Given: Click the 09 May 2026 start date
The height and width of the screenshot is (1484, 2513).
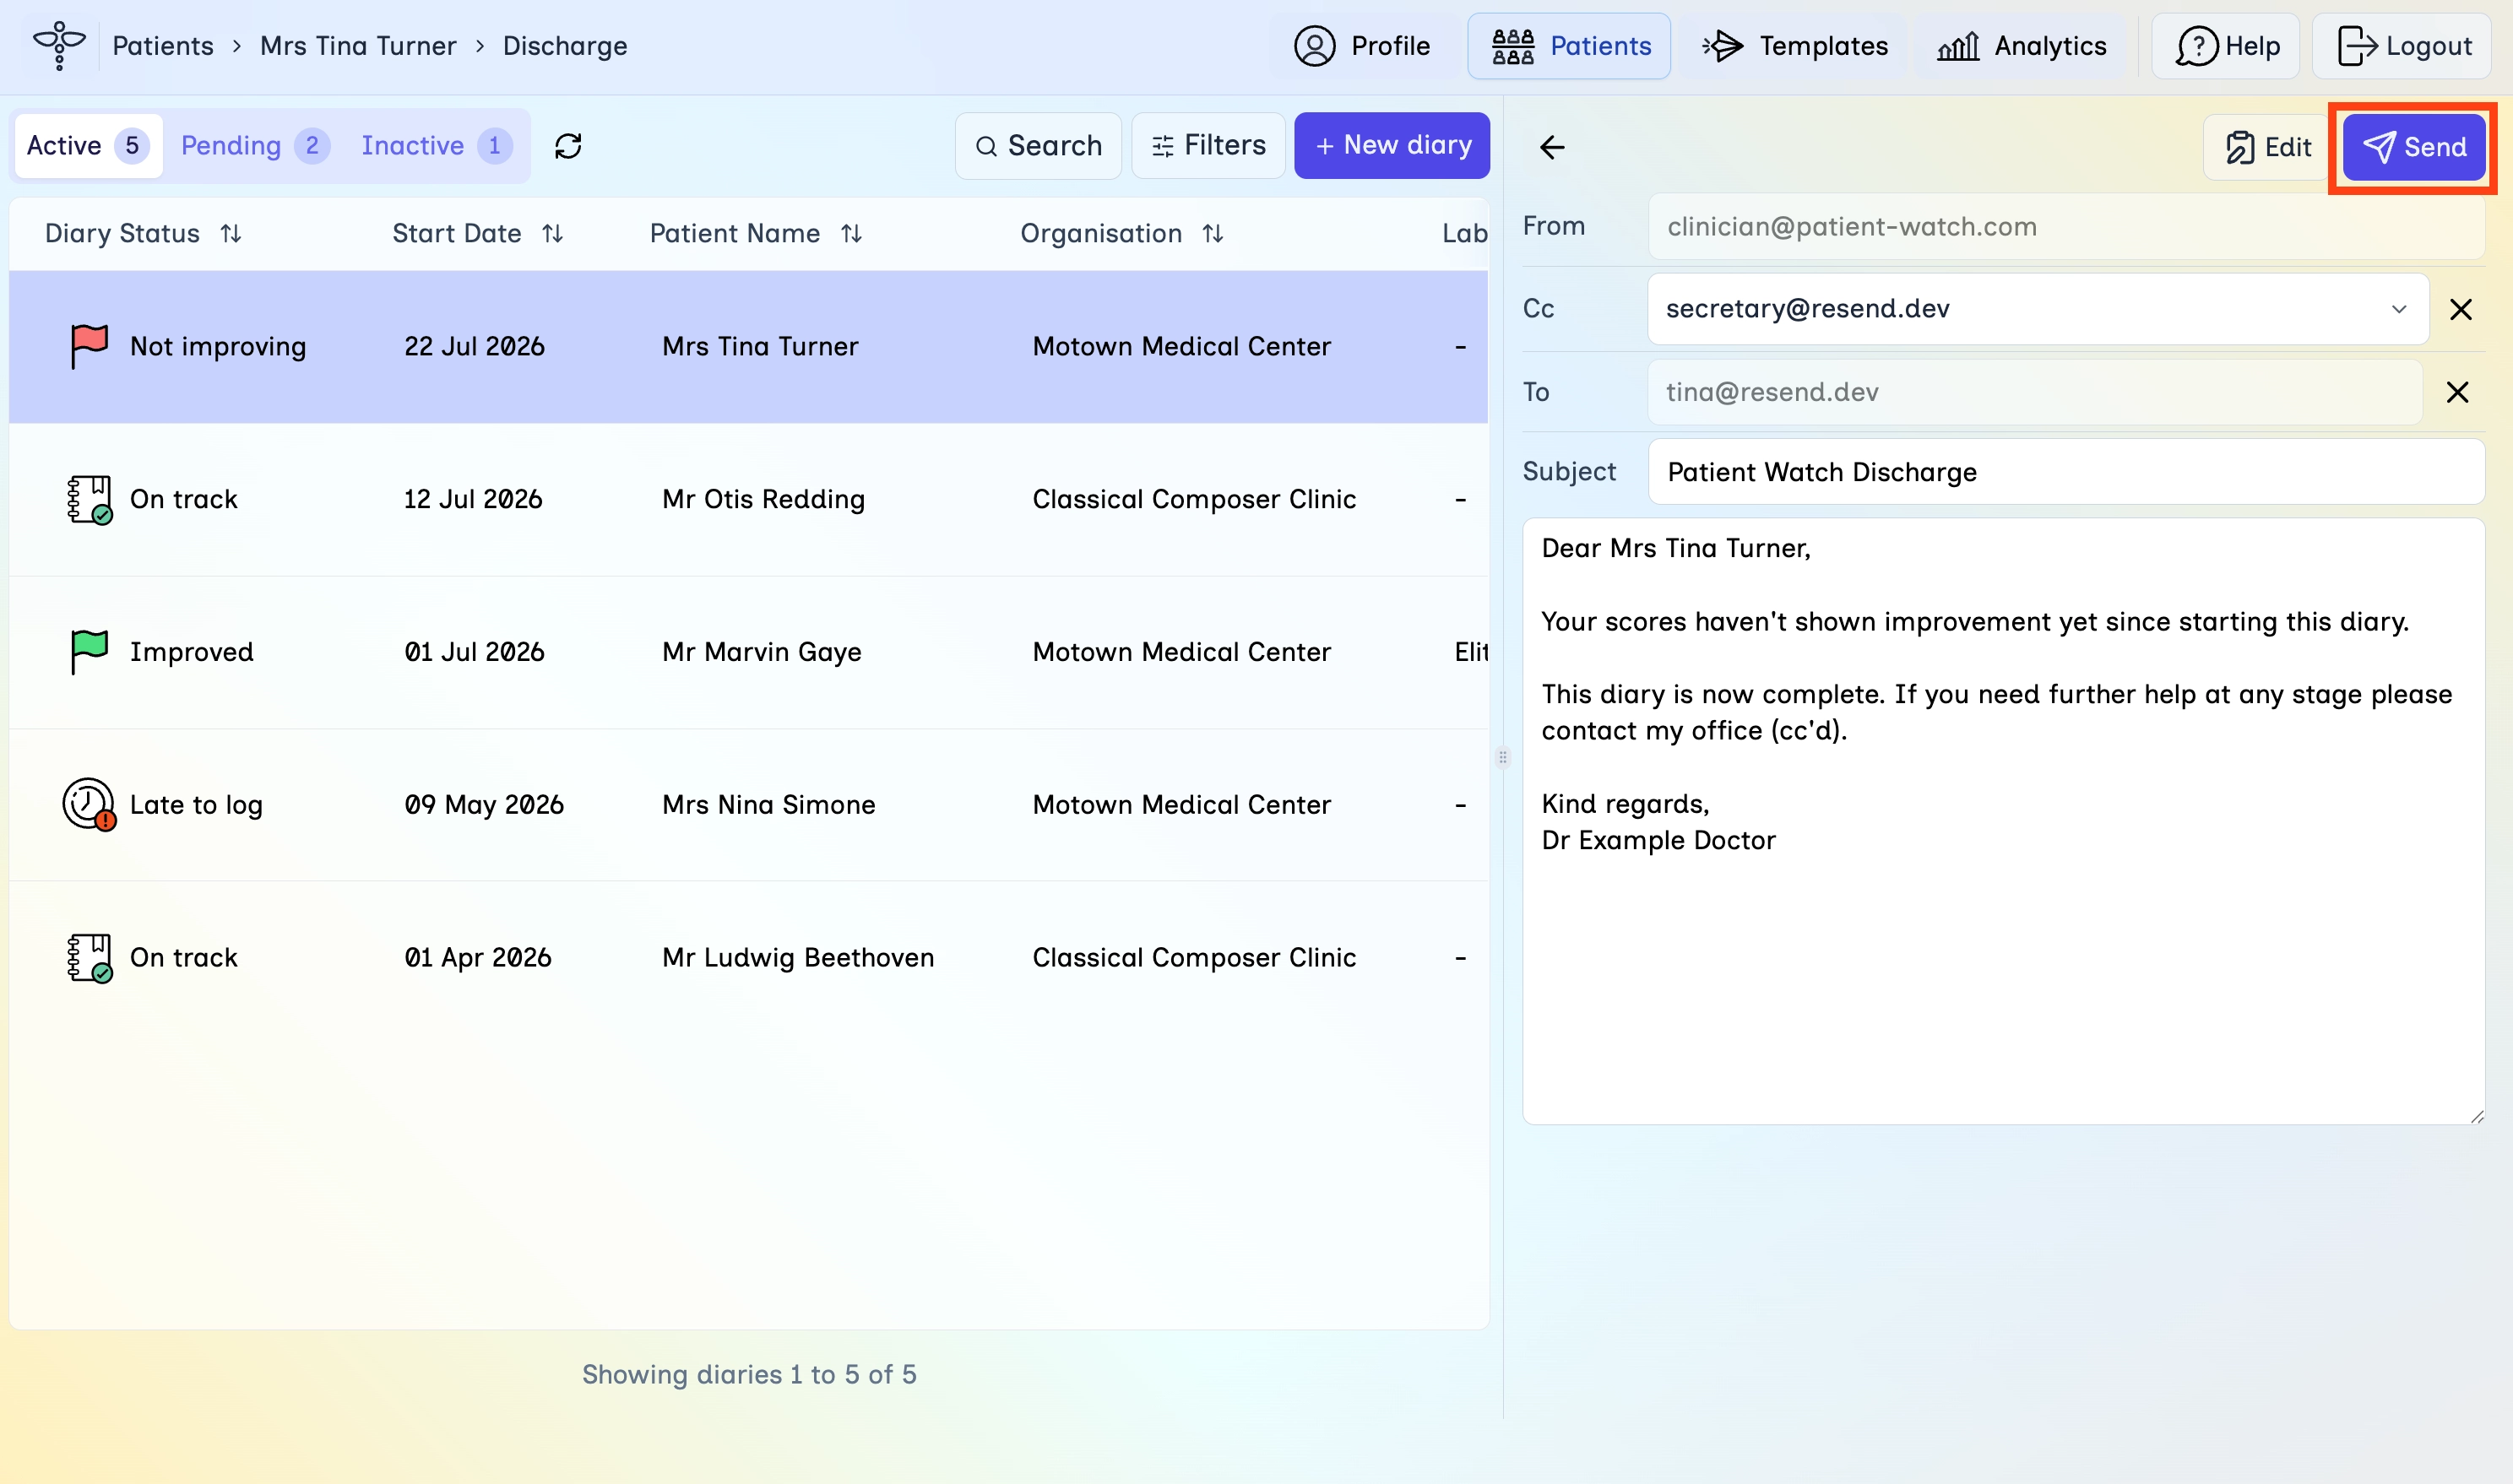Looking at the screenshot, I should [484, 805].
